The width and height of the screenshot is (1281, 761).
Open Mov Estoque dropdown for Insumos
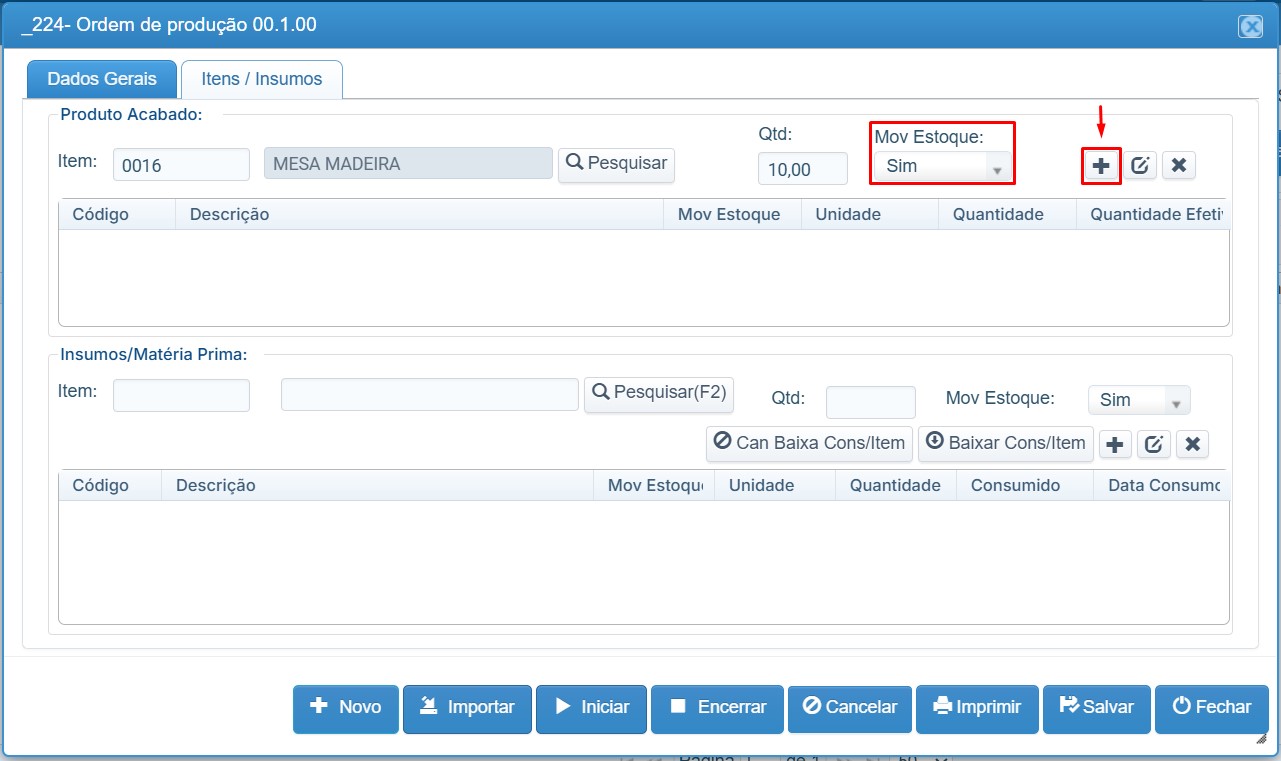[1139, 400]
